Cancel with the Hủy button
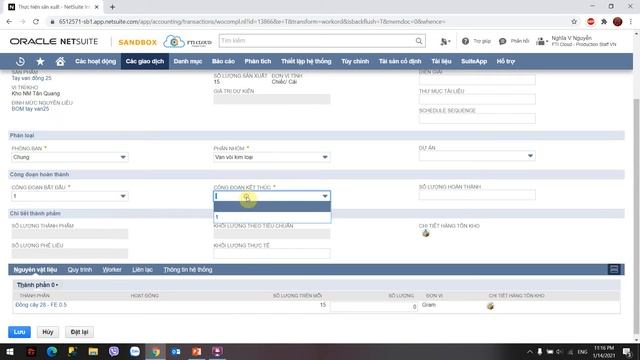 [x=48, y=332]
